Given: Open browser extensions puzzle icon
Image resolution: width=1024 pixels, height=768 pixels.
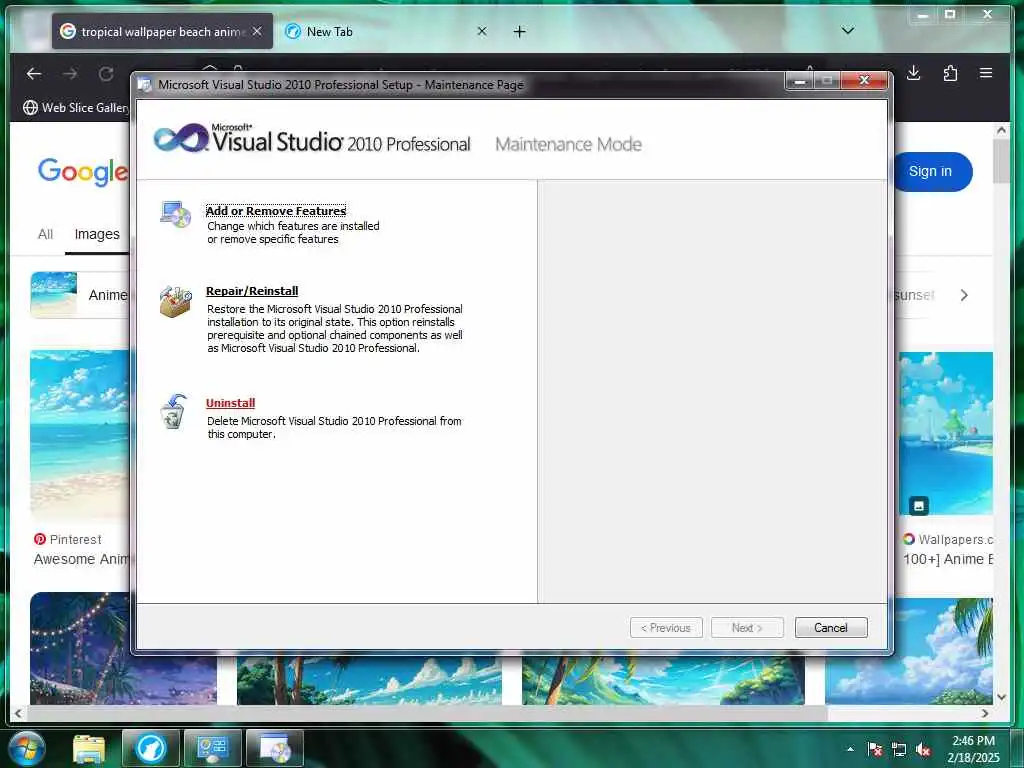Looking at the screenshot, I should [950, 73].
